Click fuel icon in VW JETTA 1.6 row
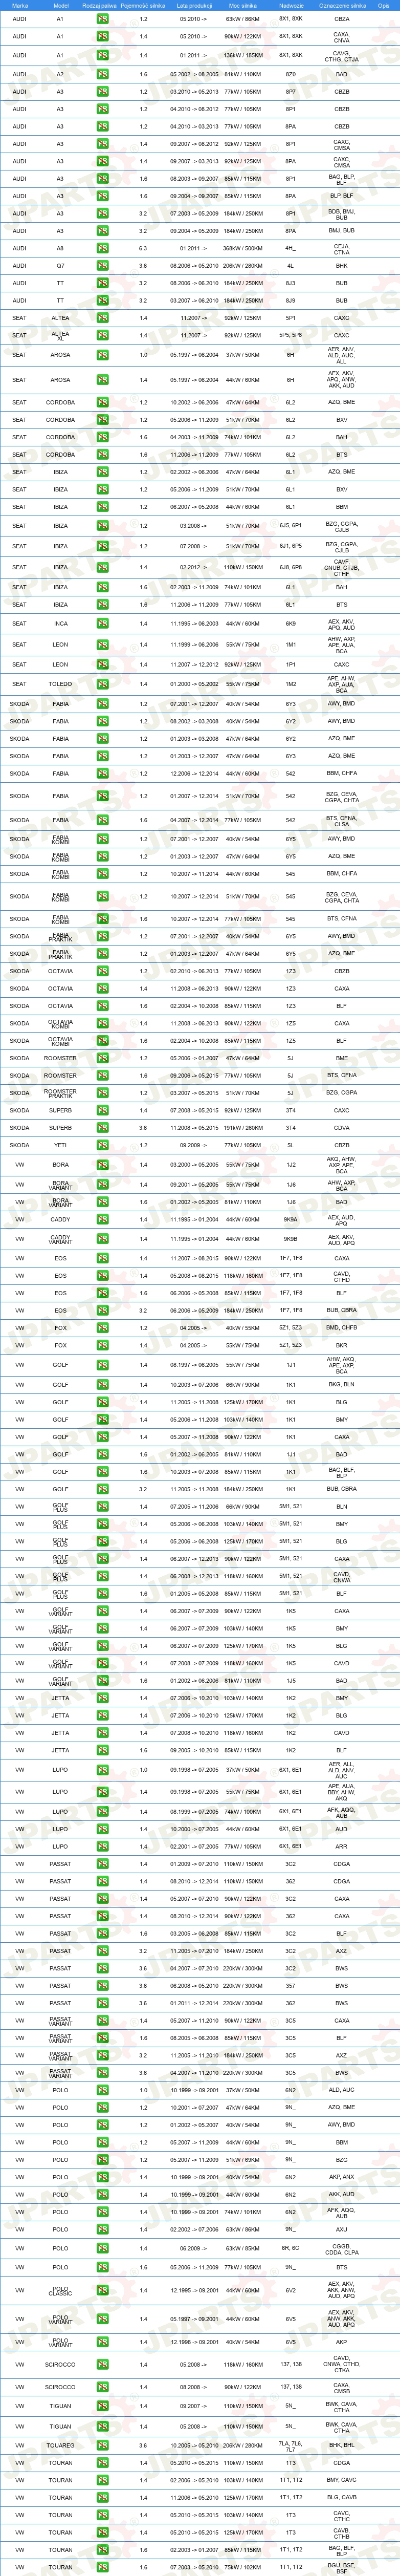 (102, 1750)
